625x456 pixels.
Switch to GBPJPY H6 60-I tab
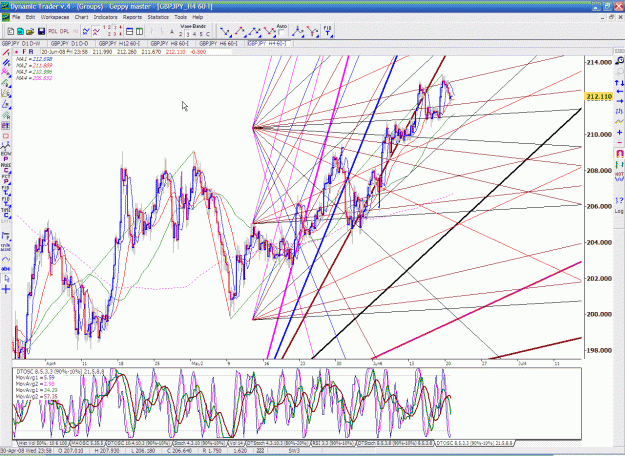click(x=220, y=43)
